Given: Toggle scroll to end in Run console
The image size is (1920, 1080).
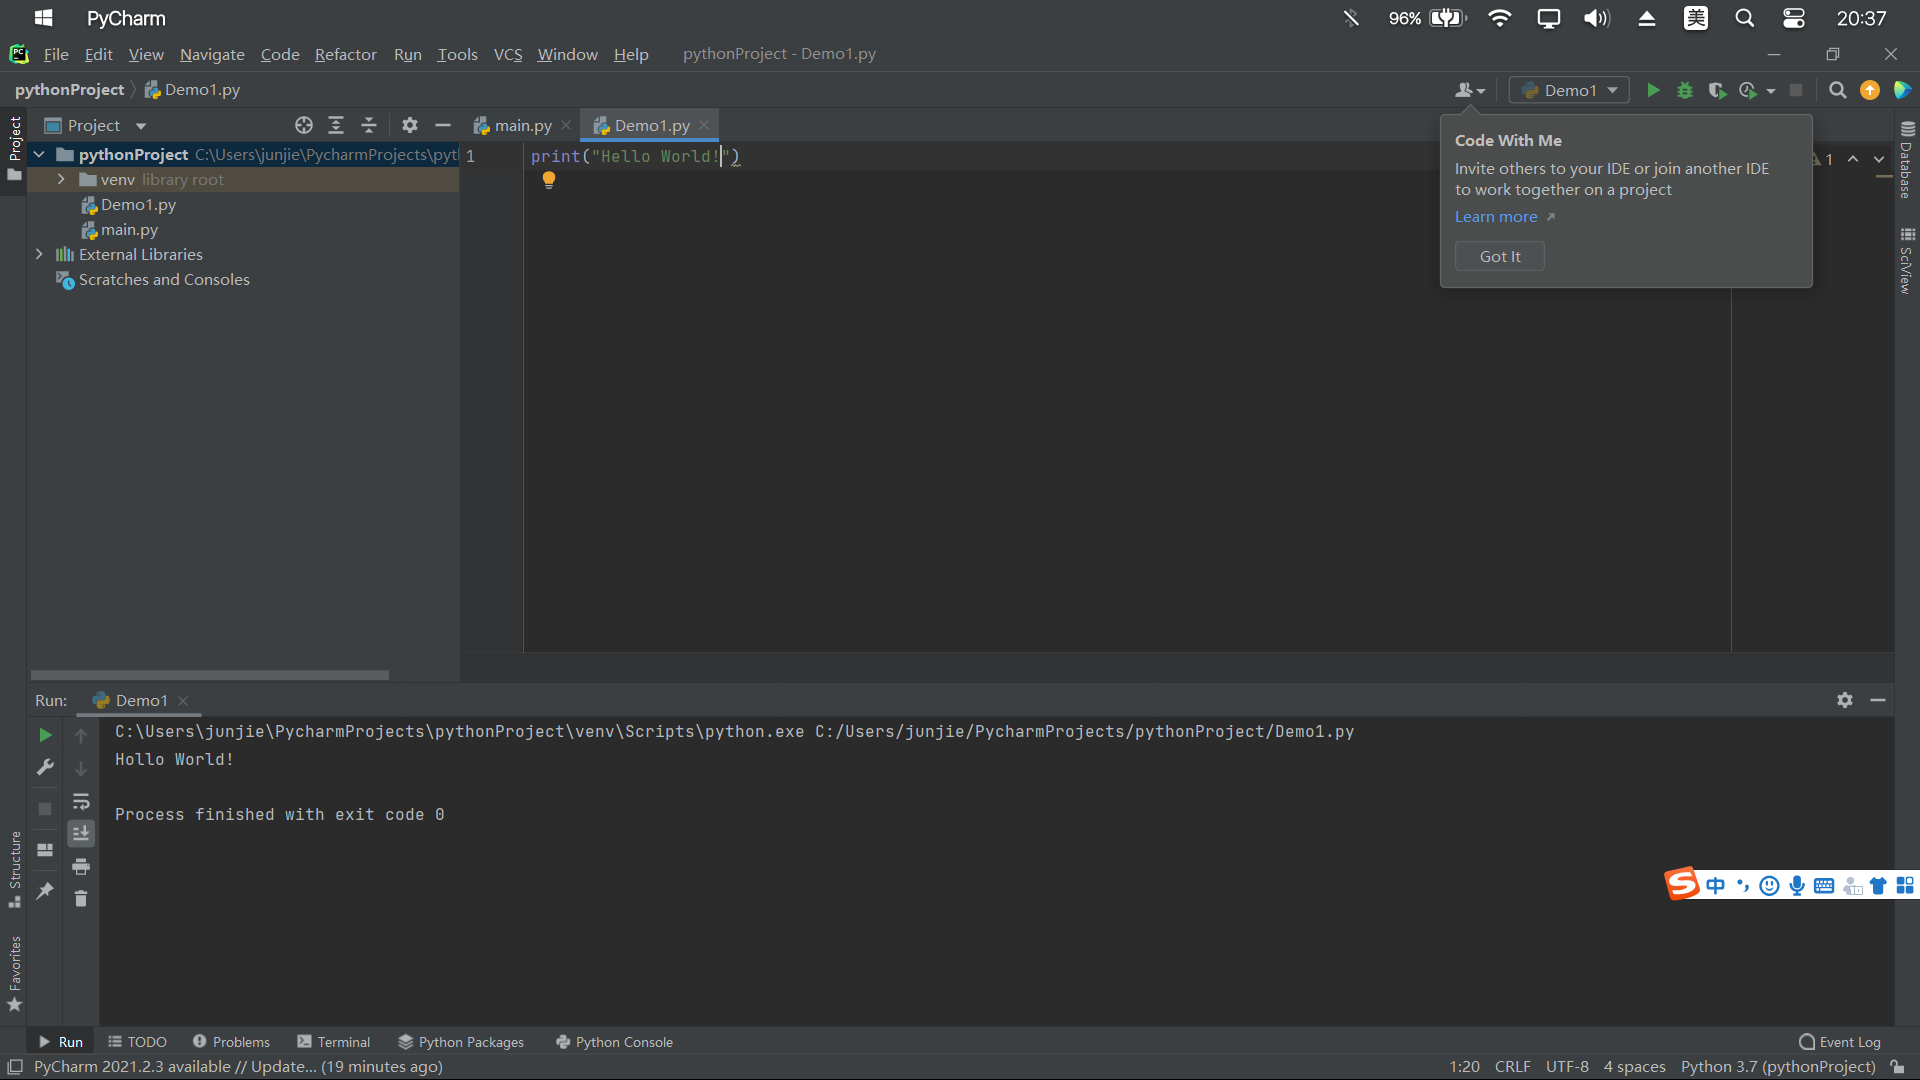Looking at the screenshot, I should point(81,833).
